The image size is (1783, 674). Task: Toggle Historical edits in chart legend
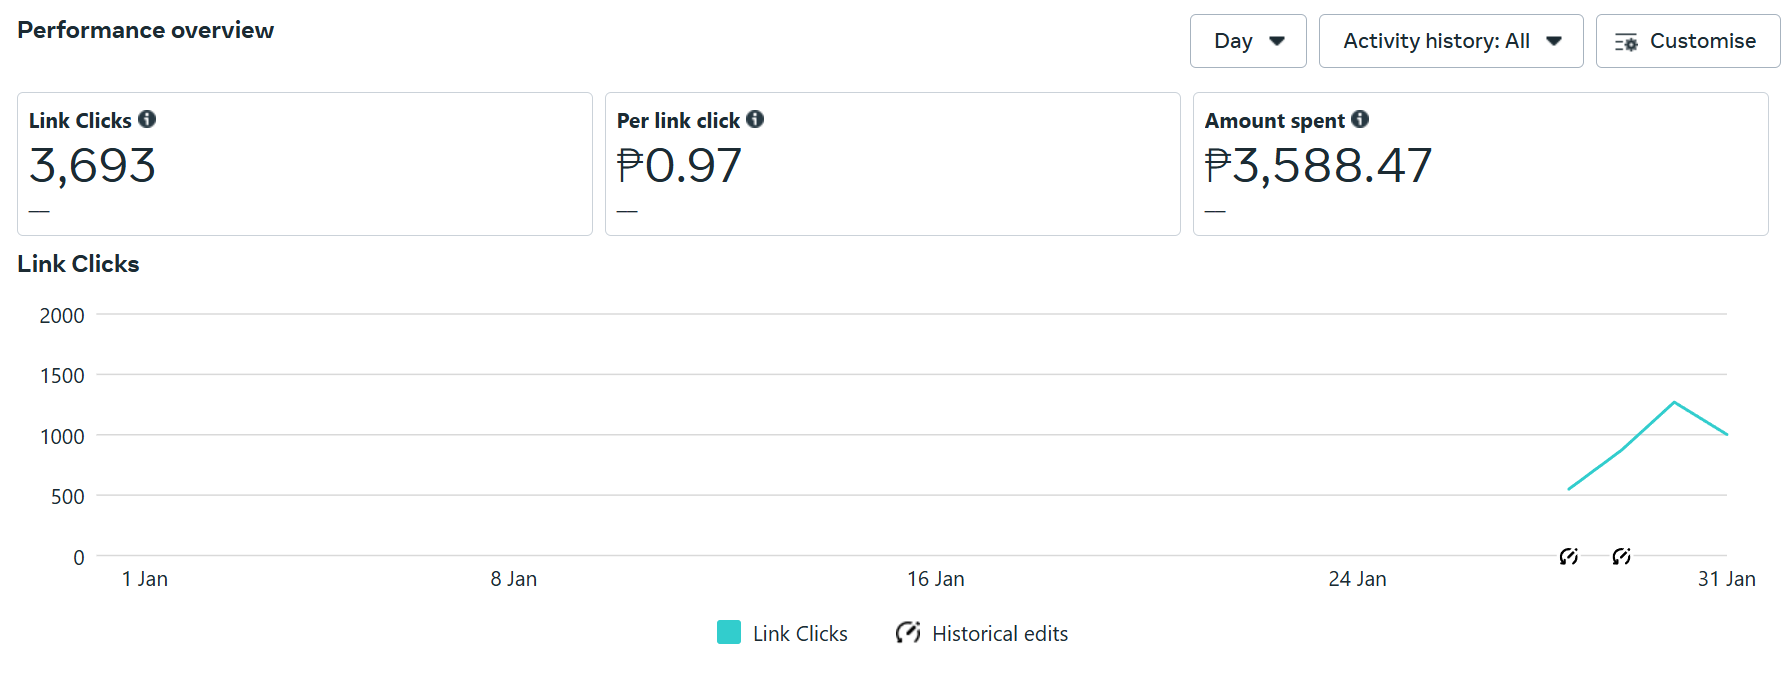pos(982,633)
